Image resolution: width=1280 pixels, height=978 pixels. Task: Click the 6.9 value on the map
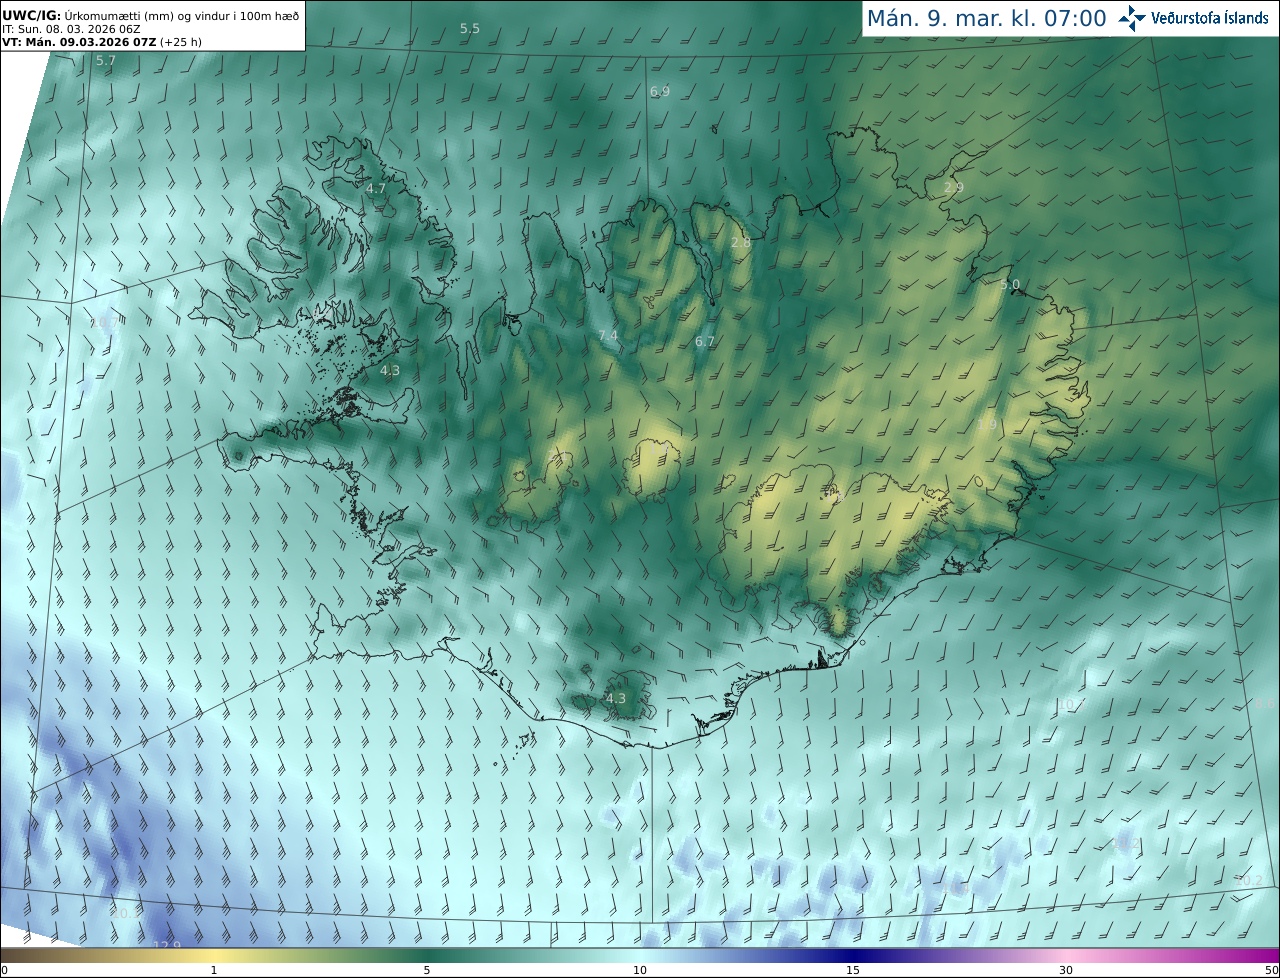(x=660, y=91)
